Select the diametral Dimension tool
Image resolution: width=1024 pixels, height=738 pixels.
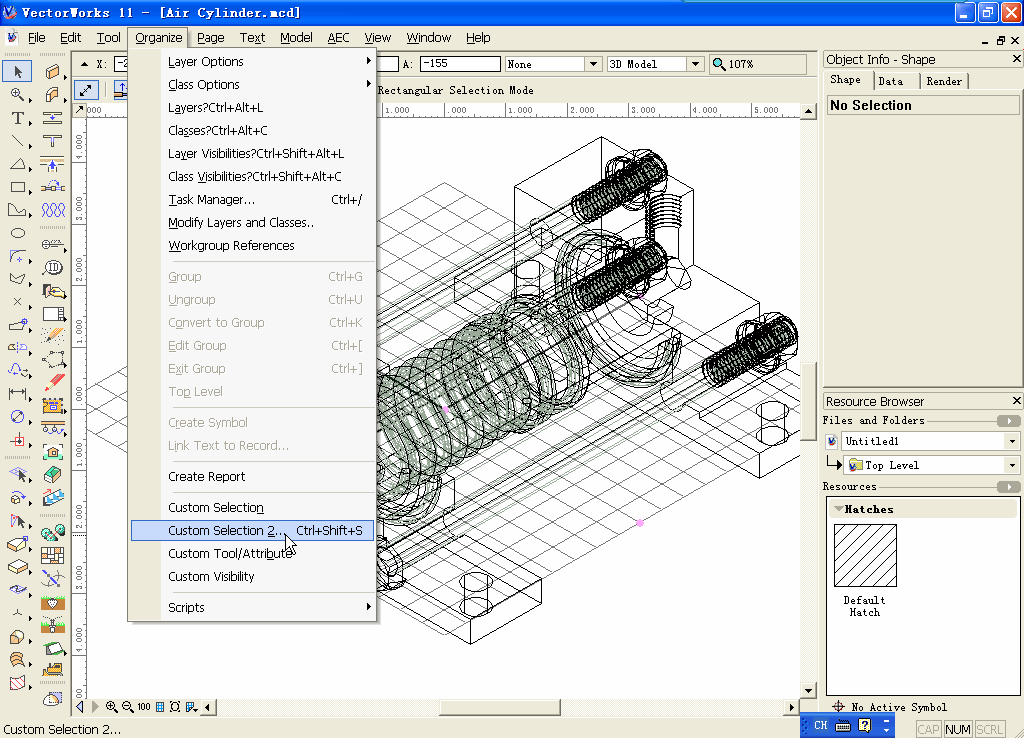click(x=18, y=417)
